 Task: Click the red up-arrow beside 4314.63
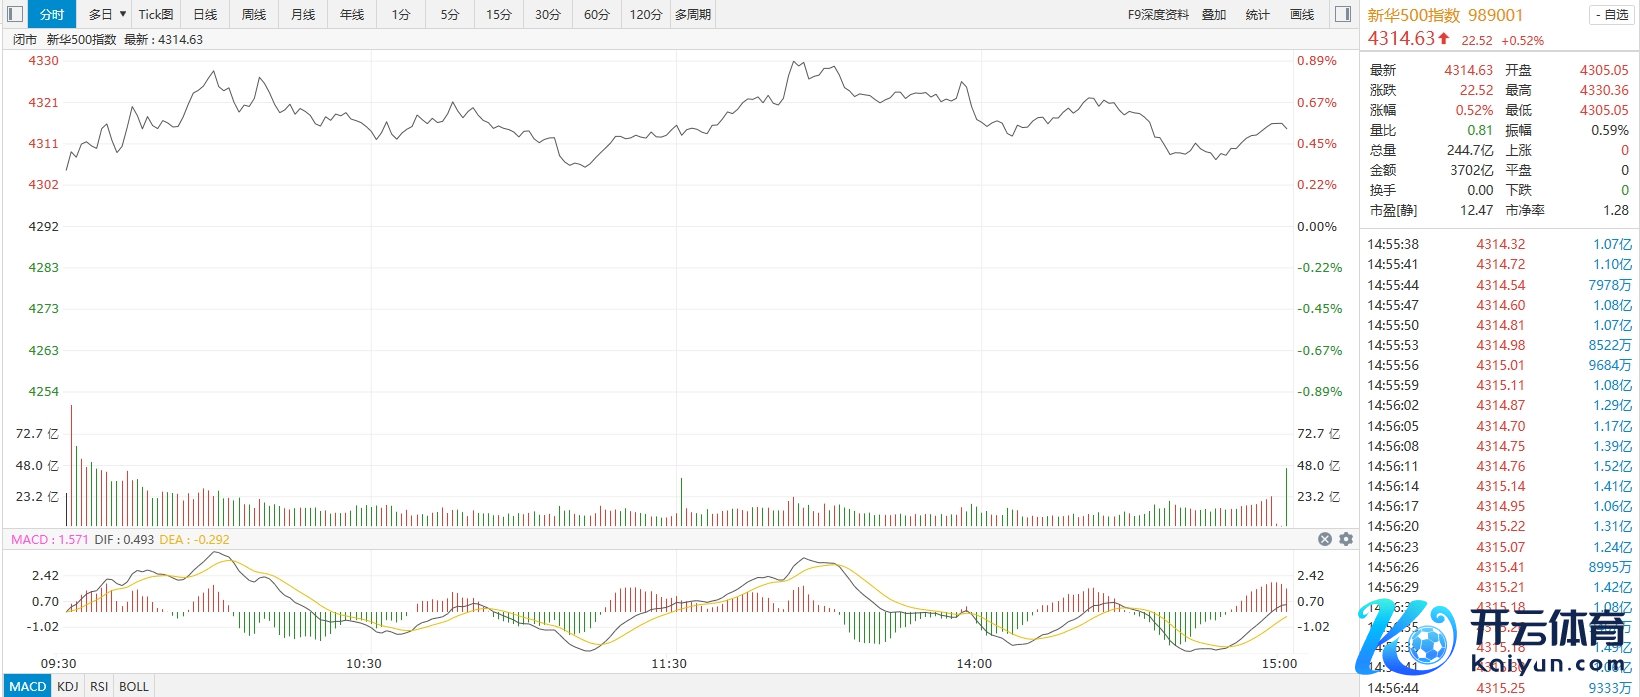pos(1444,39)
